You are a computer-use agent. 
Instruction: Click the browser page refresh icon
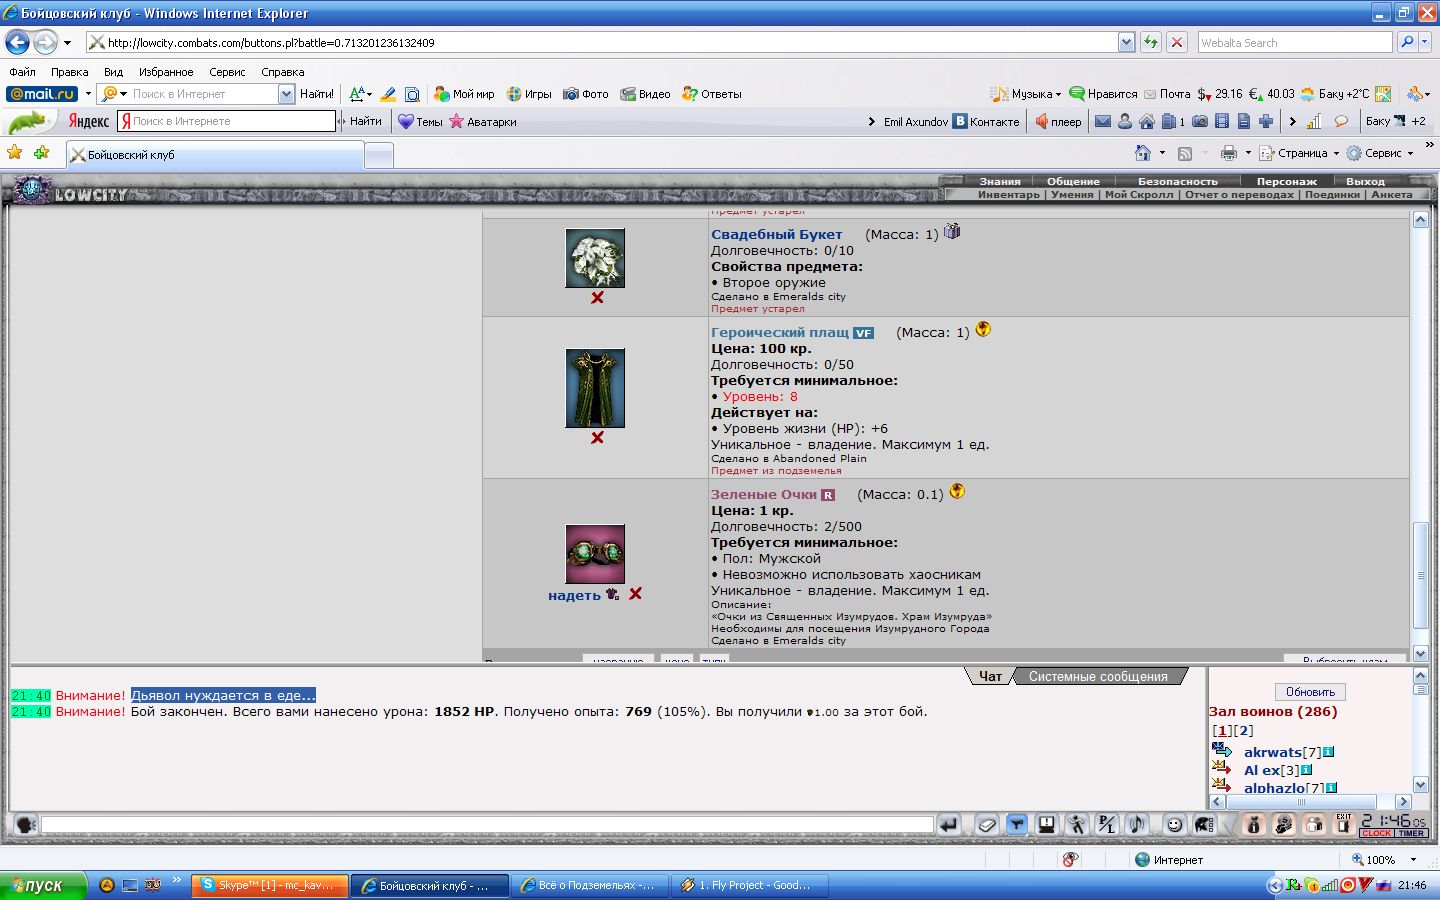(x=1151, y=42)
